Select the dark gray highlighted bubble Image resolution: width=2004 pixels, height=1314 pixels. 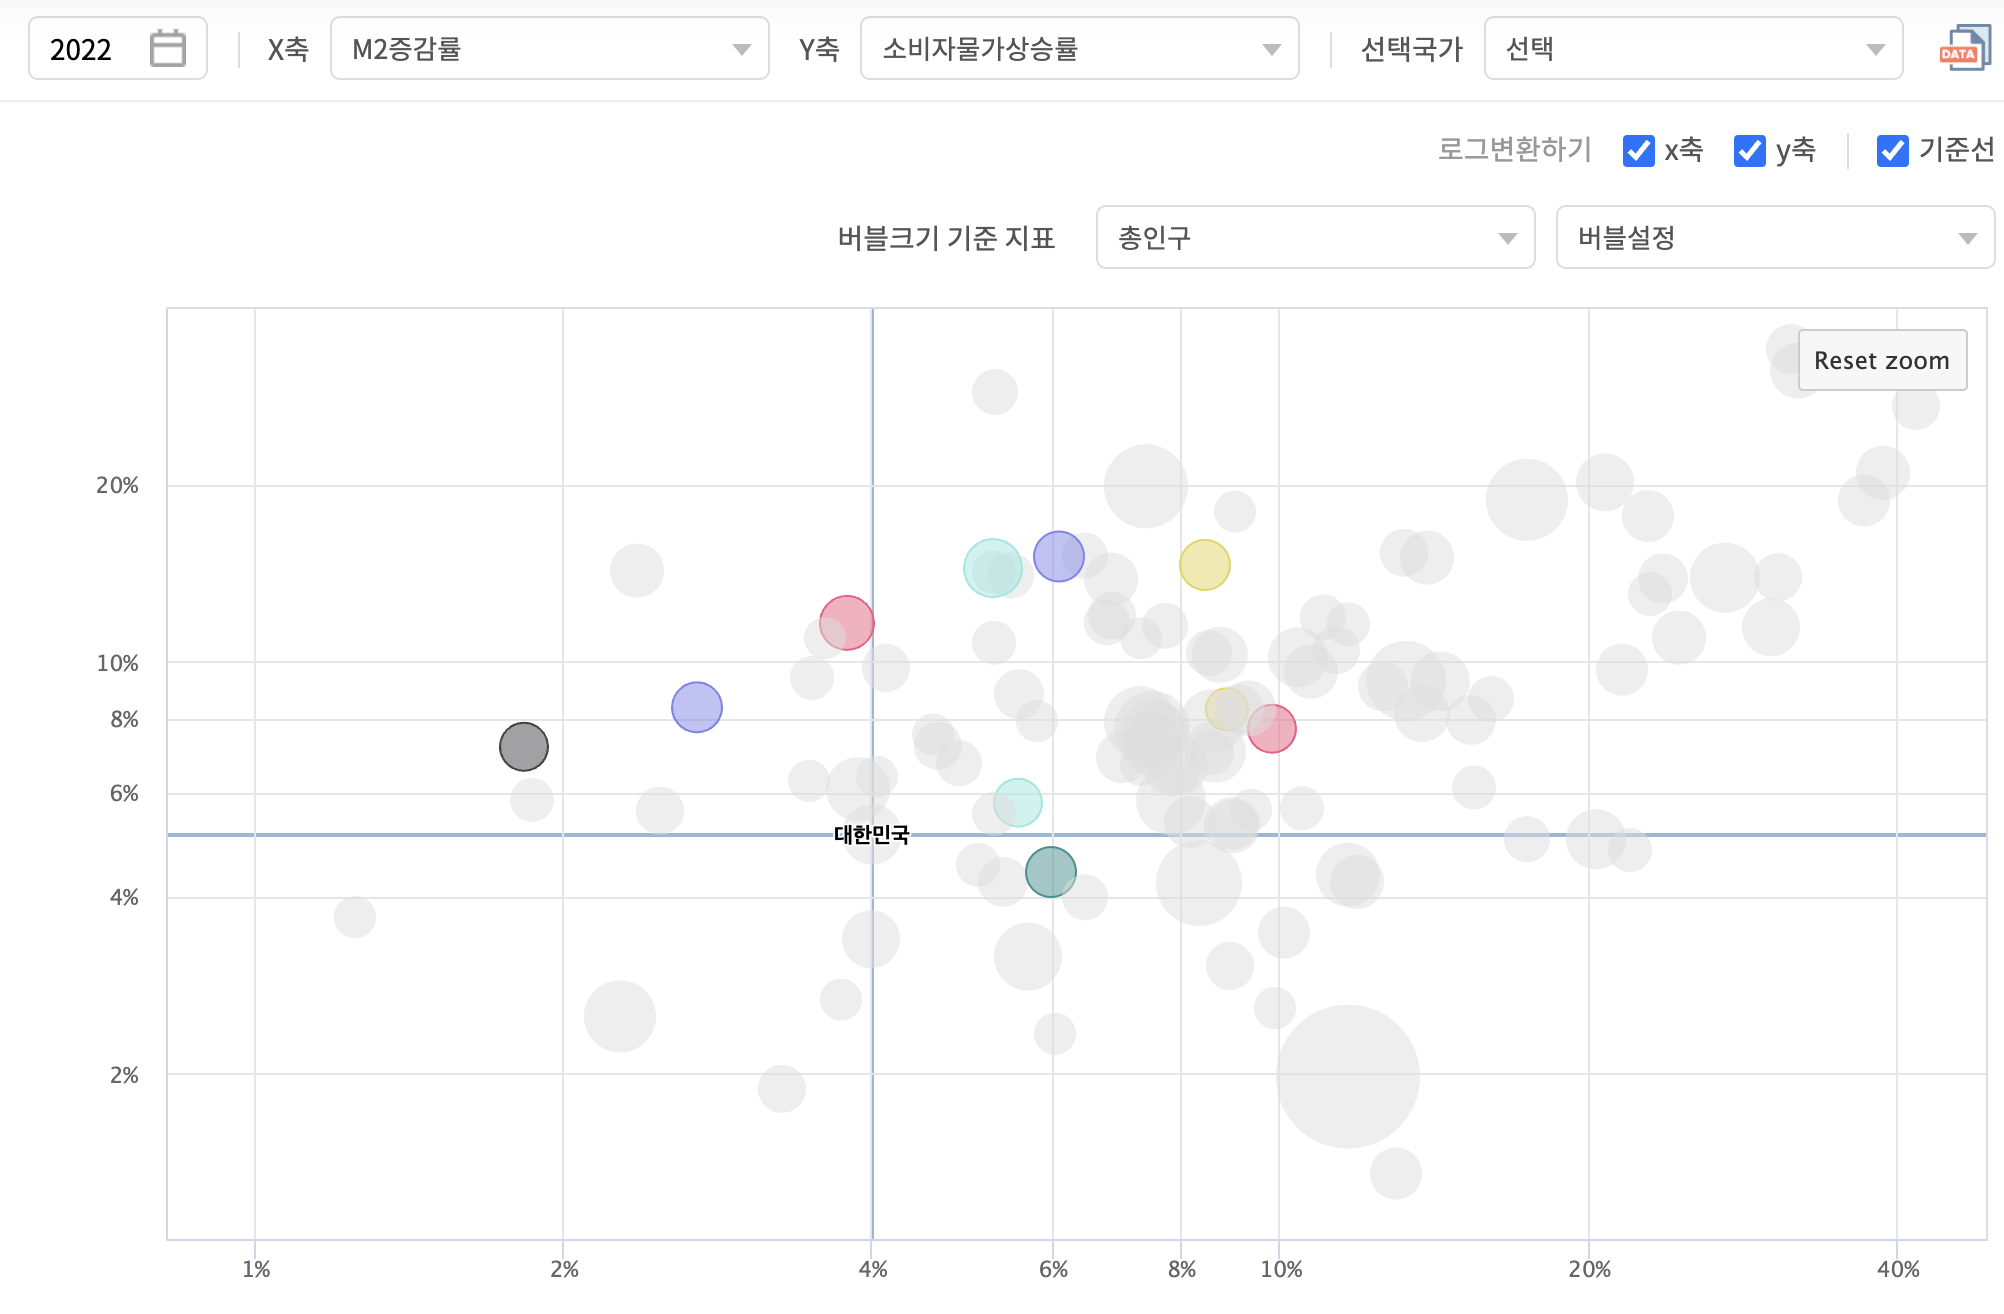[x=524, y=746]
